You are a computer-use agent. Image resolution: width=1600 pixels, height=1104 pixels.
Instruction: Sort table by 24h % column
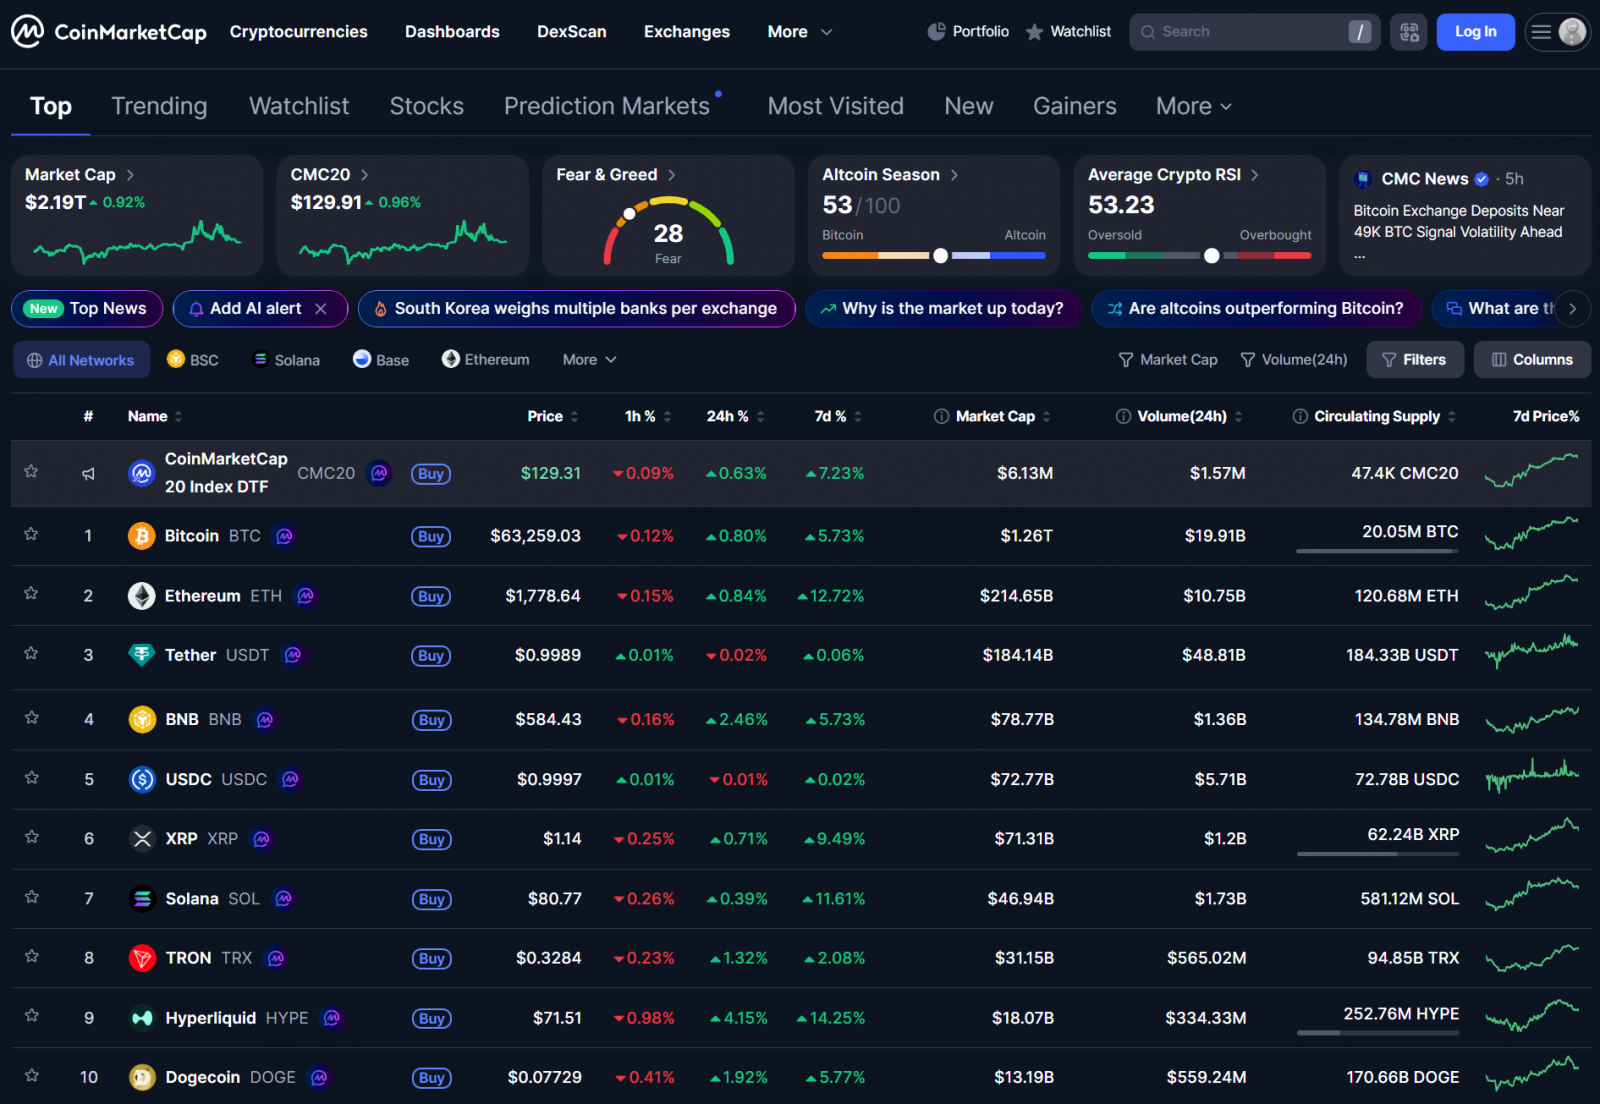click(735, 416)
